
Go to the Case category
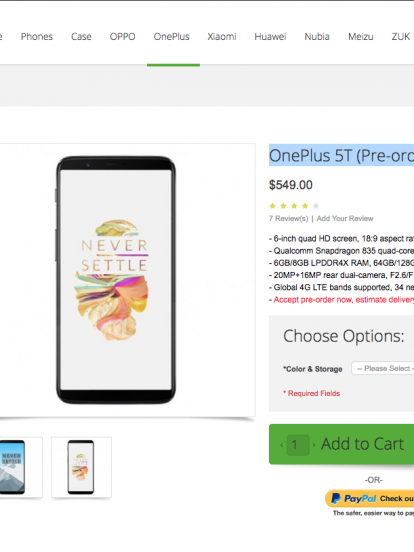81,37
